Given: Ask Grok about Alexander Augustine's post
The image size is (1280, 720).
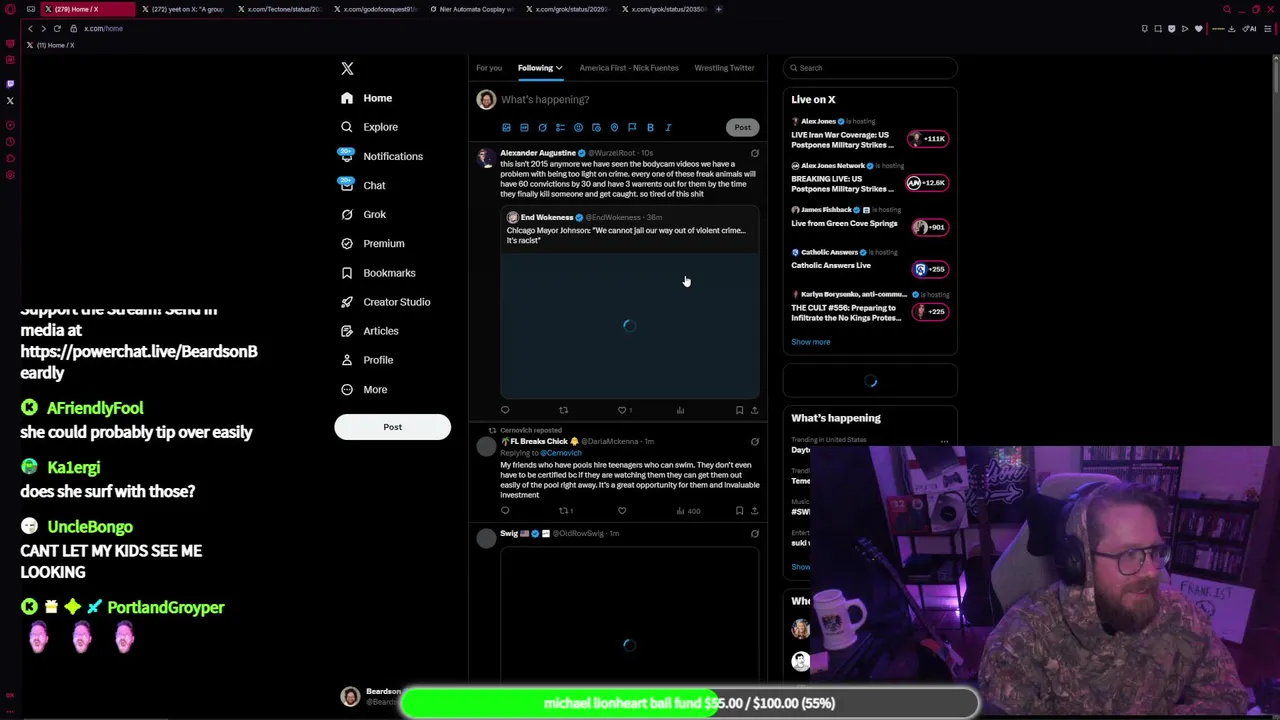Looking at the screenshot, I should [x=755, y=153].
